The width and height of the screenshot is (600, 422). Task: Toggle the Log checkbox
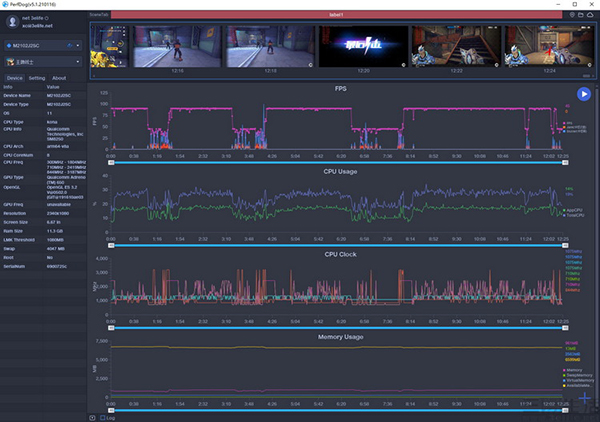pyautogui.click(x=103, y=417)
